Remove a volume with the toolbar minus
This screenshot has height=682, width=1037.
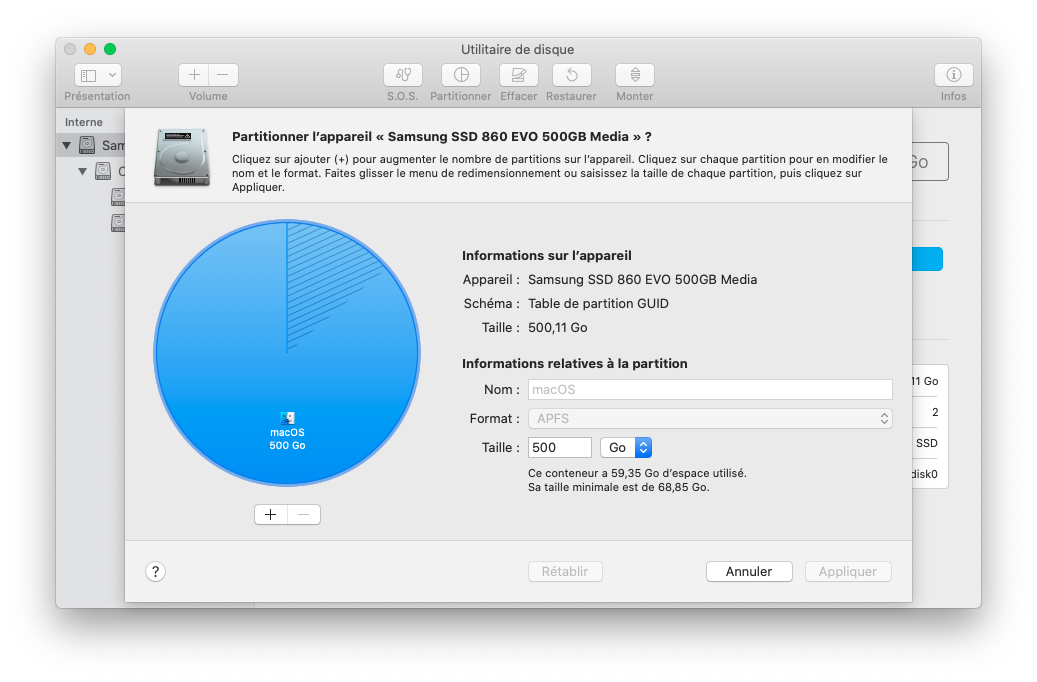coord(223,75)
